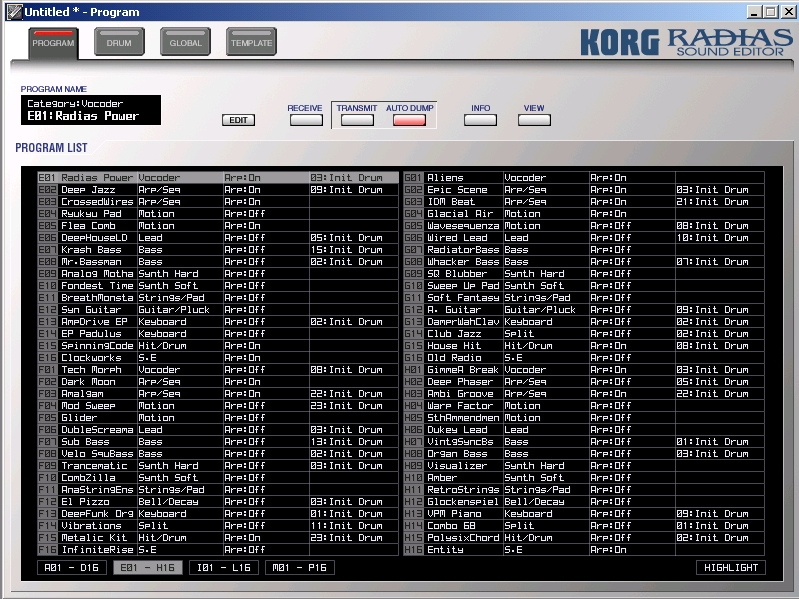The width and height of the screenshot is (799, 599).
Task: Select program G01 Aliens
Action: pos(584,178)
